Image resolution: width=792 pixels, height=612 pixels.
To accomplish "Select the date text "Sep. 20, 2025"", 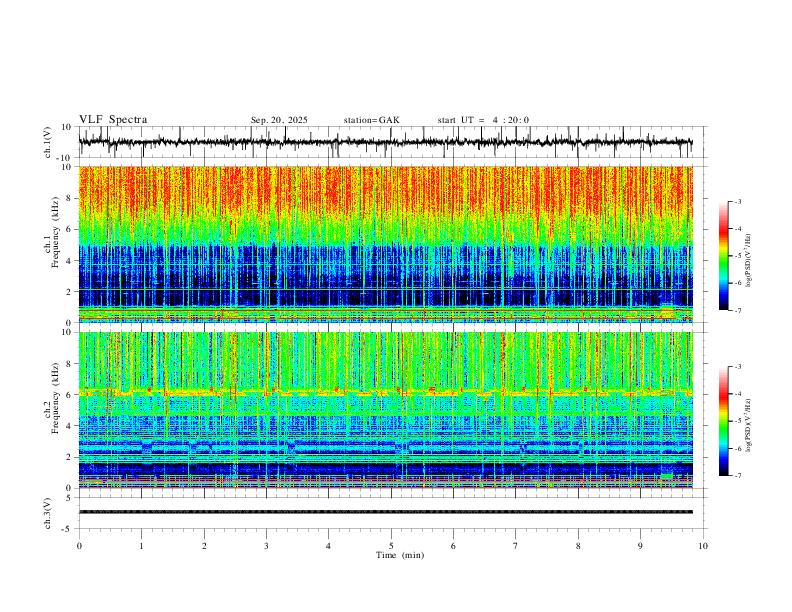I will pyautogui.click(x=279, y=120).
